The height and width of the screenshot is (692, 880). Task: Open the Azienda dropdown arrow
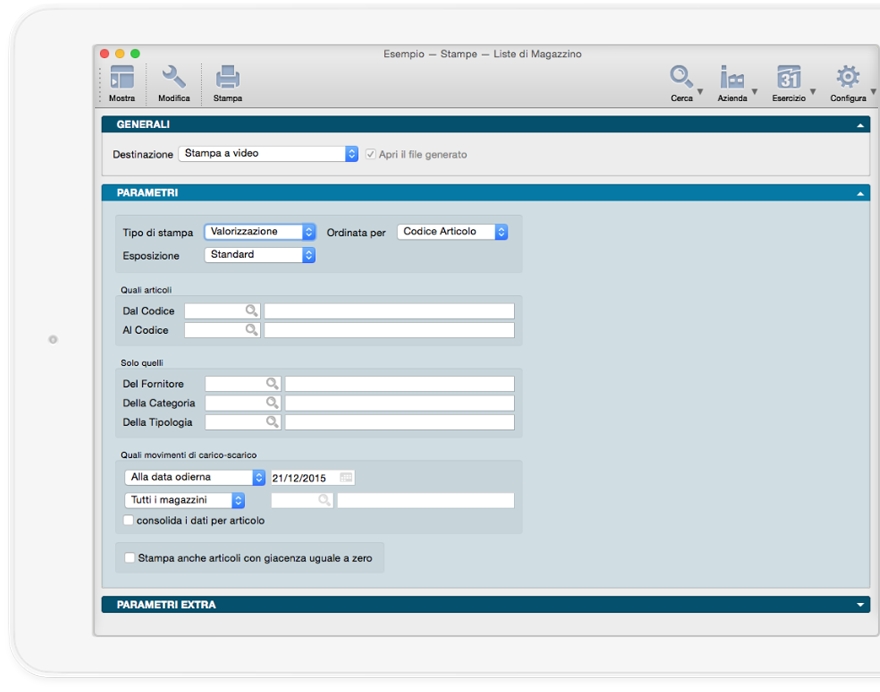[x=754, y=91]
